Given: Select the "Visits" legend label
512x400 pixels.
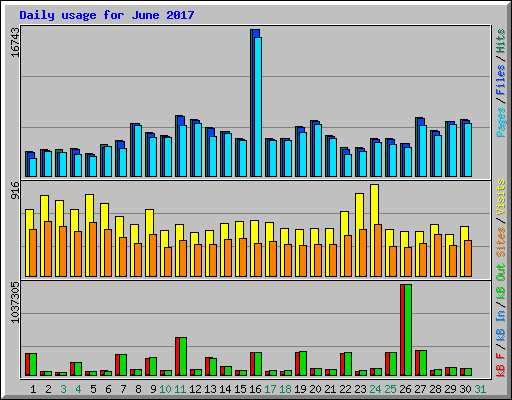Looking at the screenshot, I should [x=501, y=197].
